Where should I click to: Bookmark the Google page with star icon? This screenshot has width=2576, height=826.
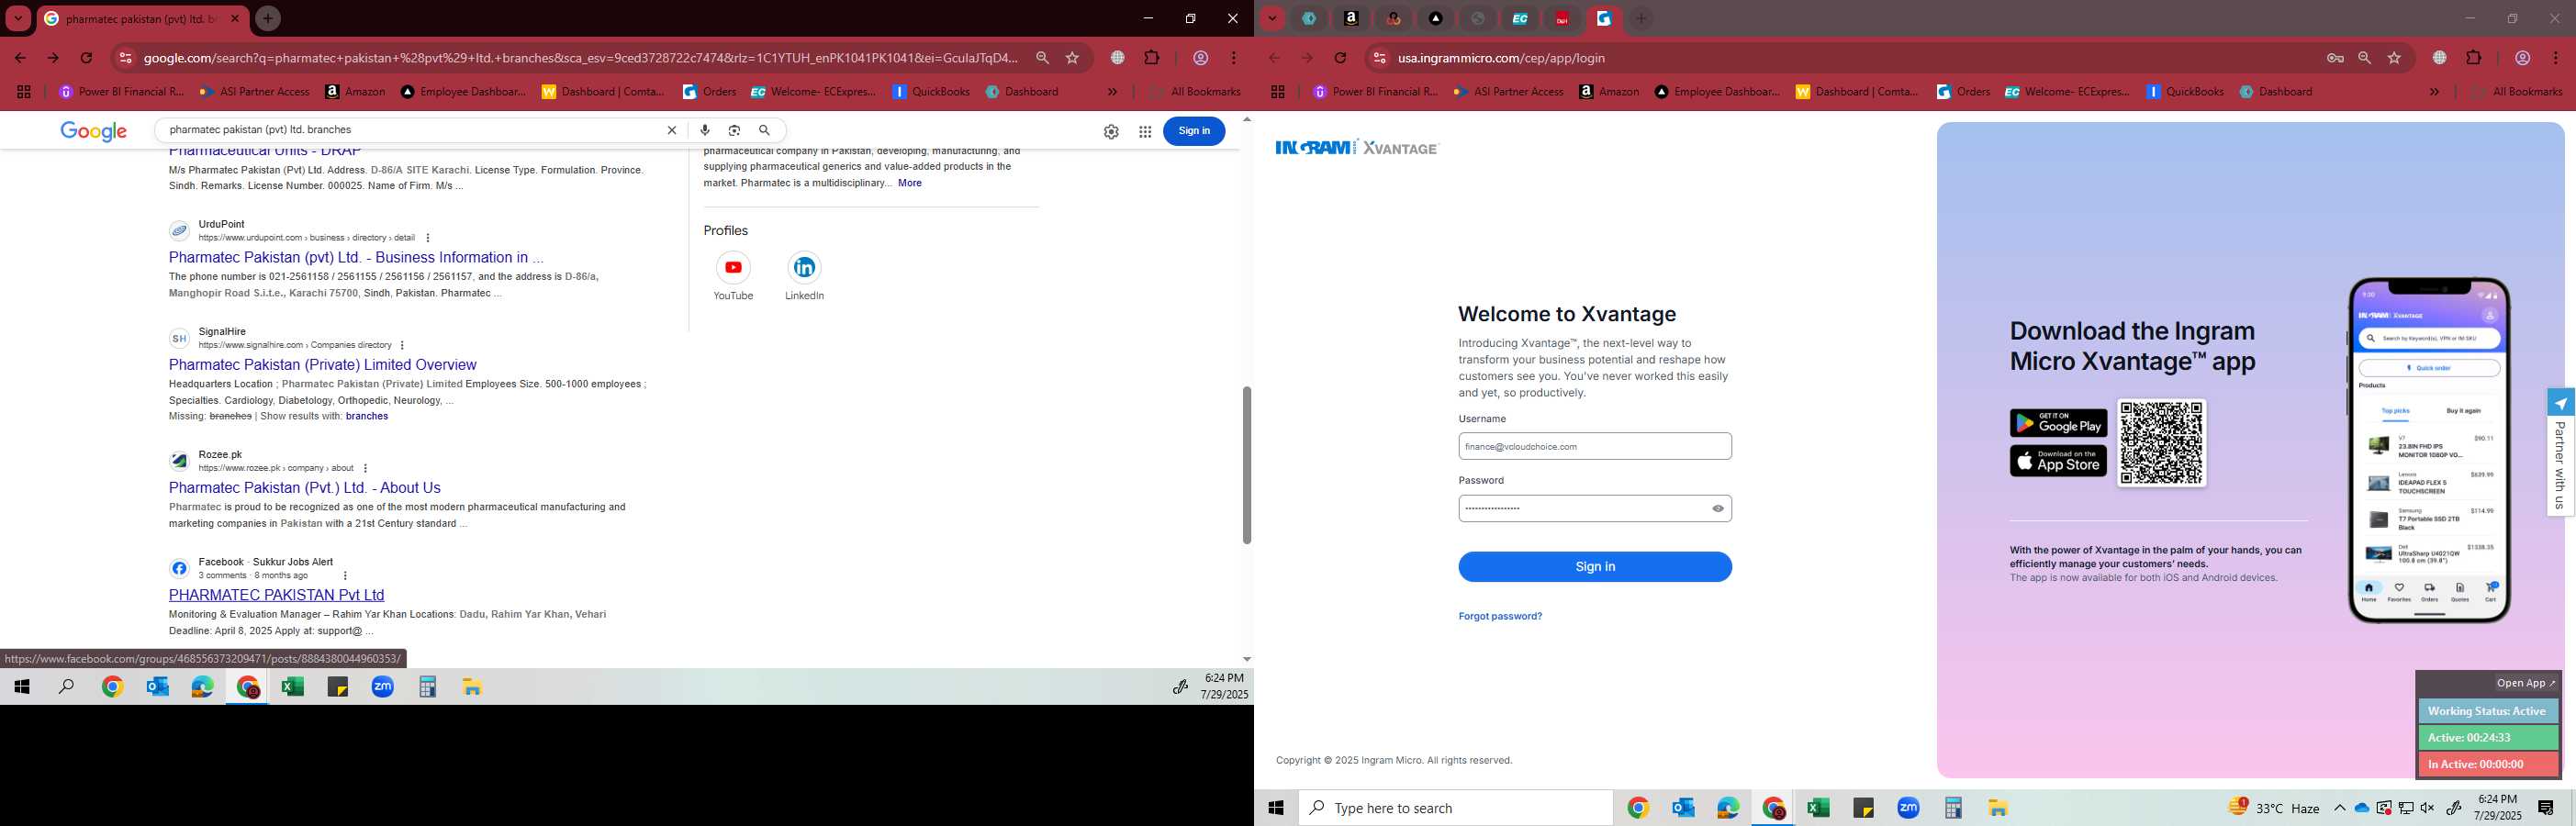pos(1072,58)
